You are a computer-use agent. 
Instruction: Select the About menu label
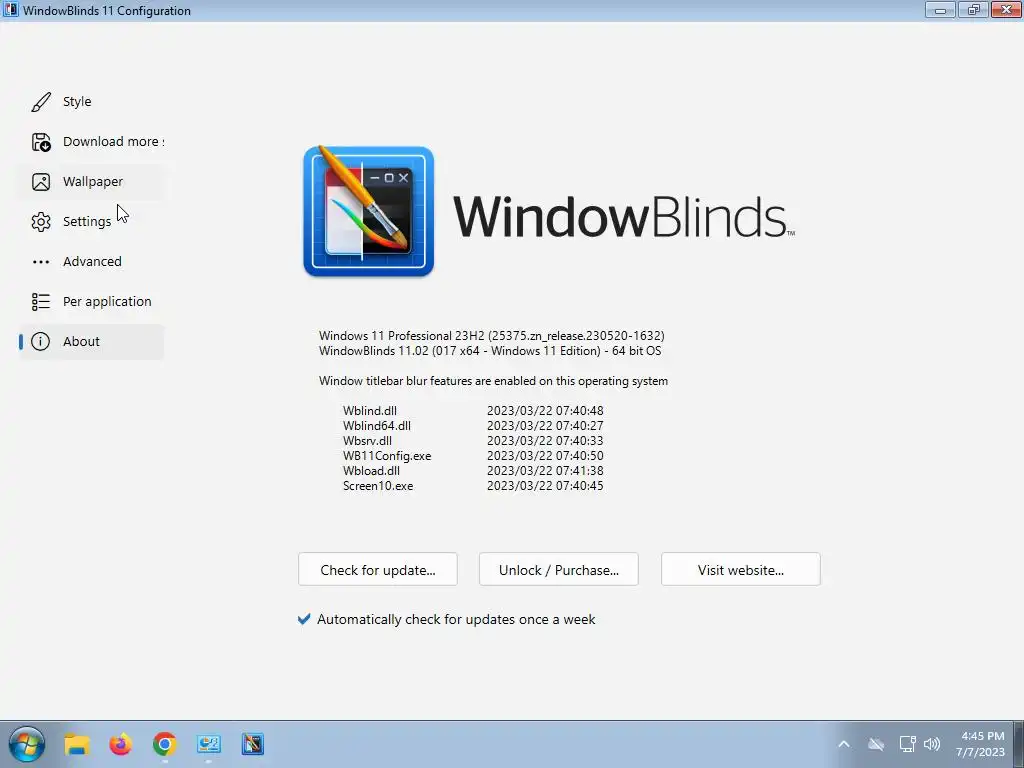coord(81,342)
